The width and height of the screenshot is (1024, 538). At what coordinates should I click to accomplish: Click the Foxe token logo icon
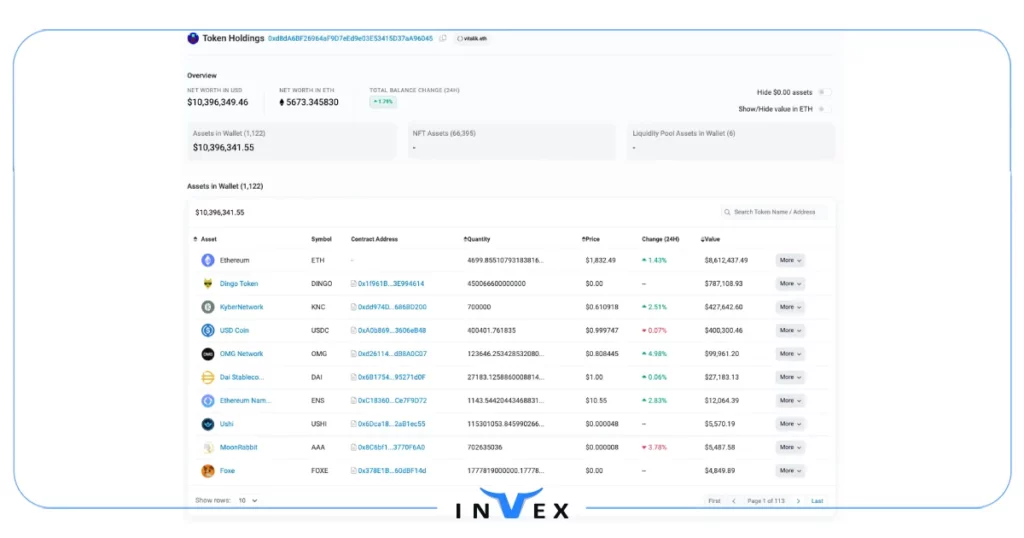coord(208,471)
